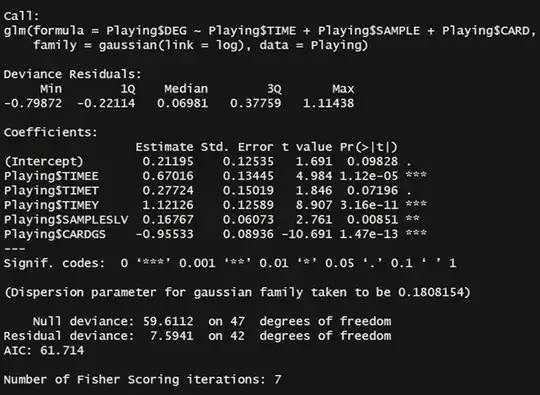Image resolution: width=540 pixels, height=395 pixels.
Task: Select the gaussian(link = log) family text
Action: coord(172,45)
